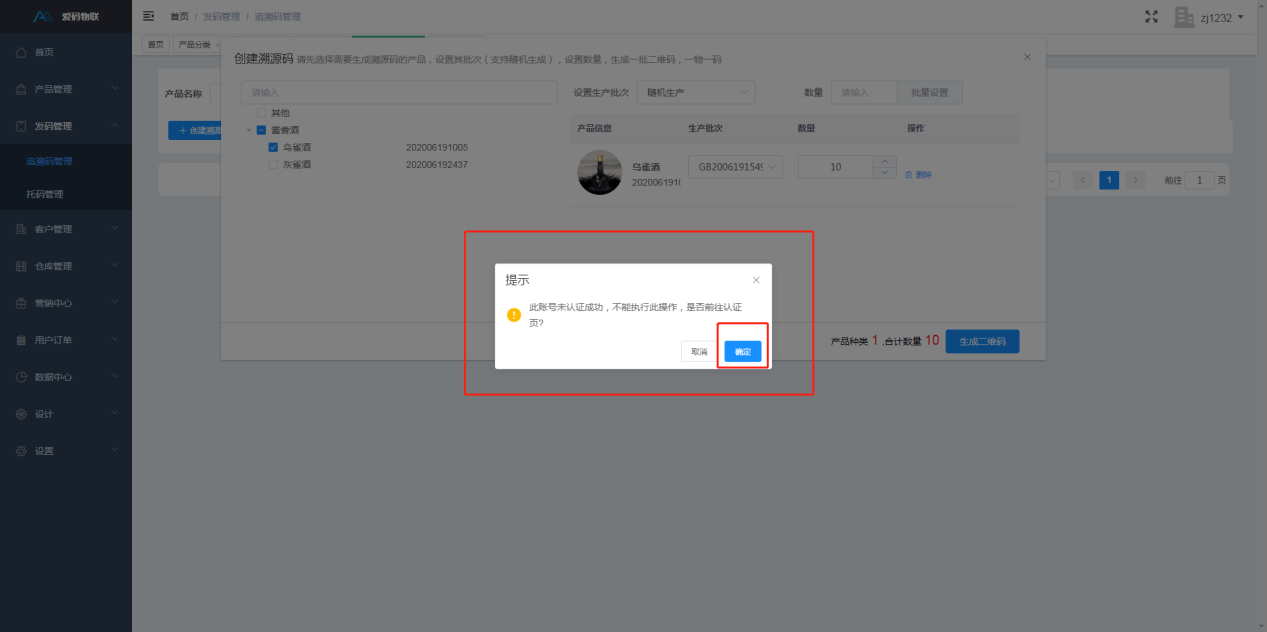Click 确定 in the 提示 dialog
Image resolution: width=1267 pixels, height=632 pixels.
click(x=743, y=352)
